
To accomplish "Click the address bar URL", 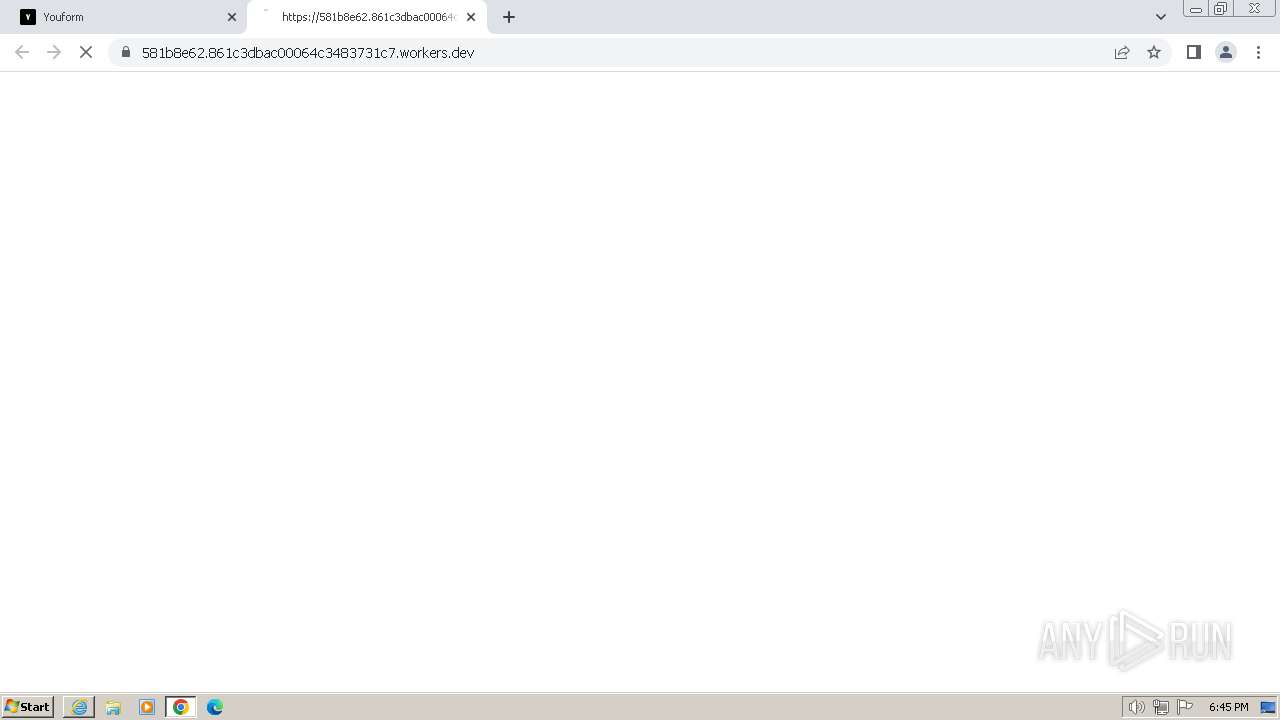I will pyautogui.click(x=308, y=52).
